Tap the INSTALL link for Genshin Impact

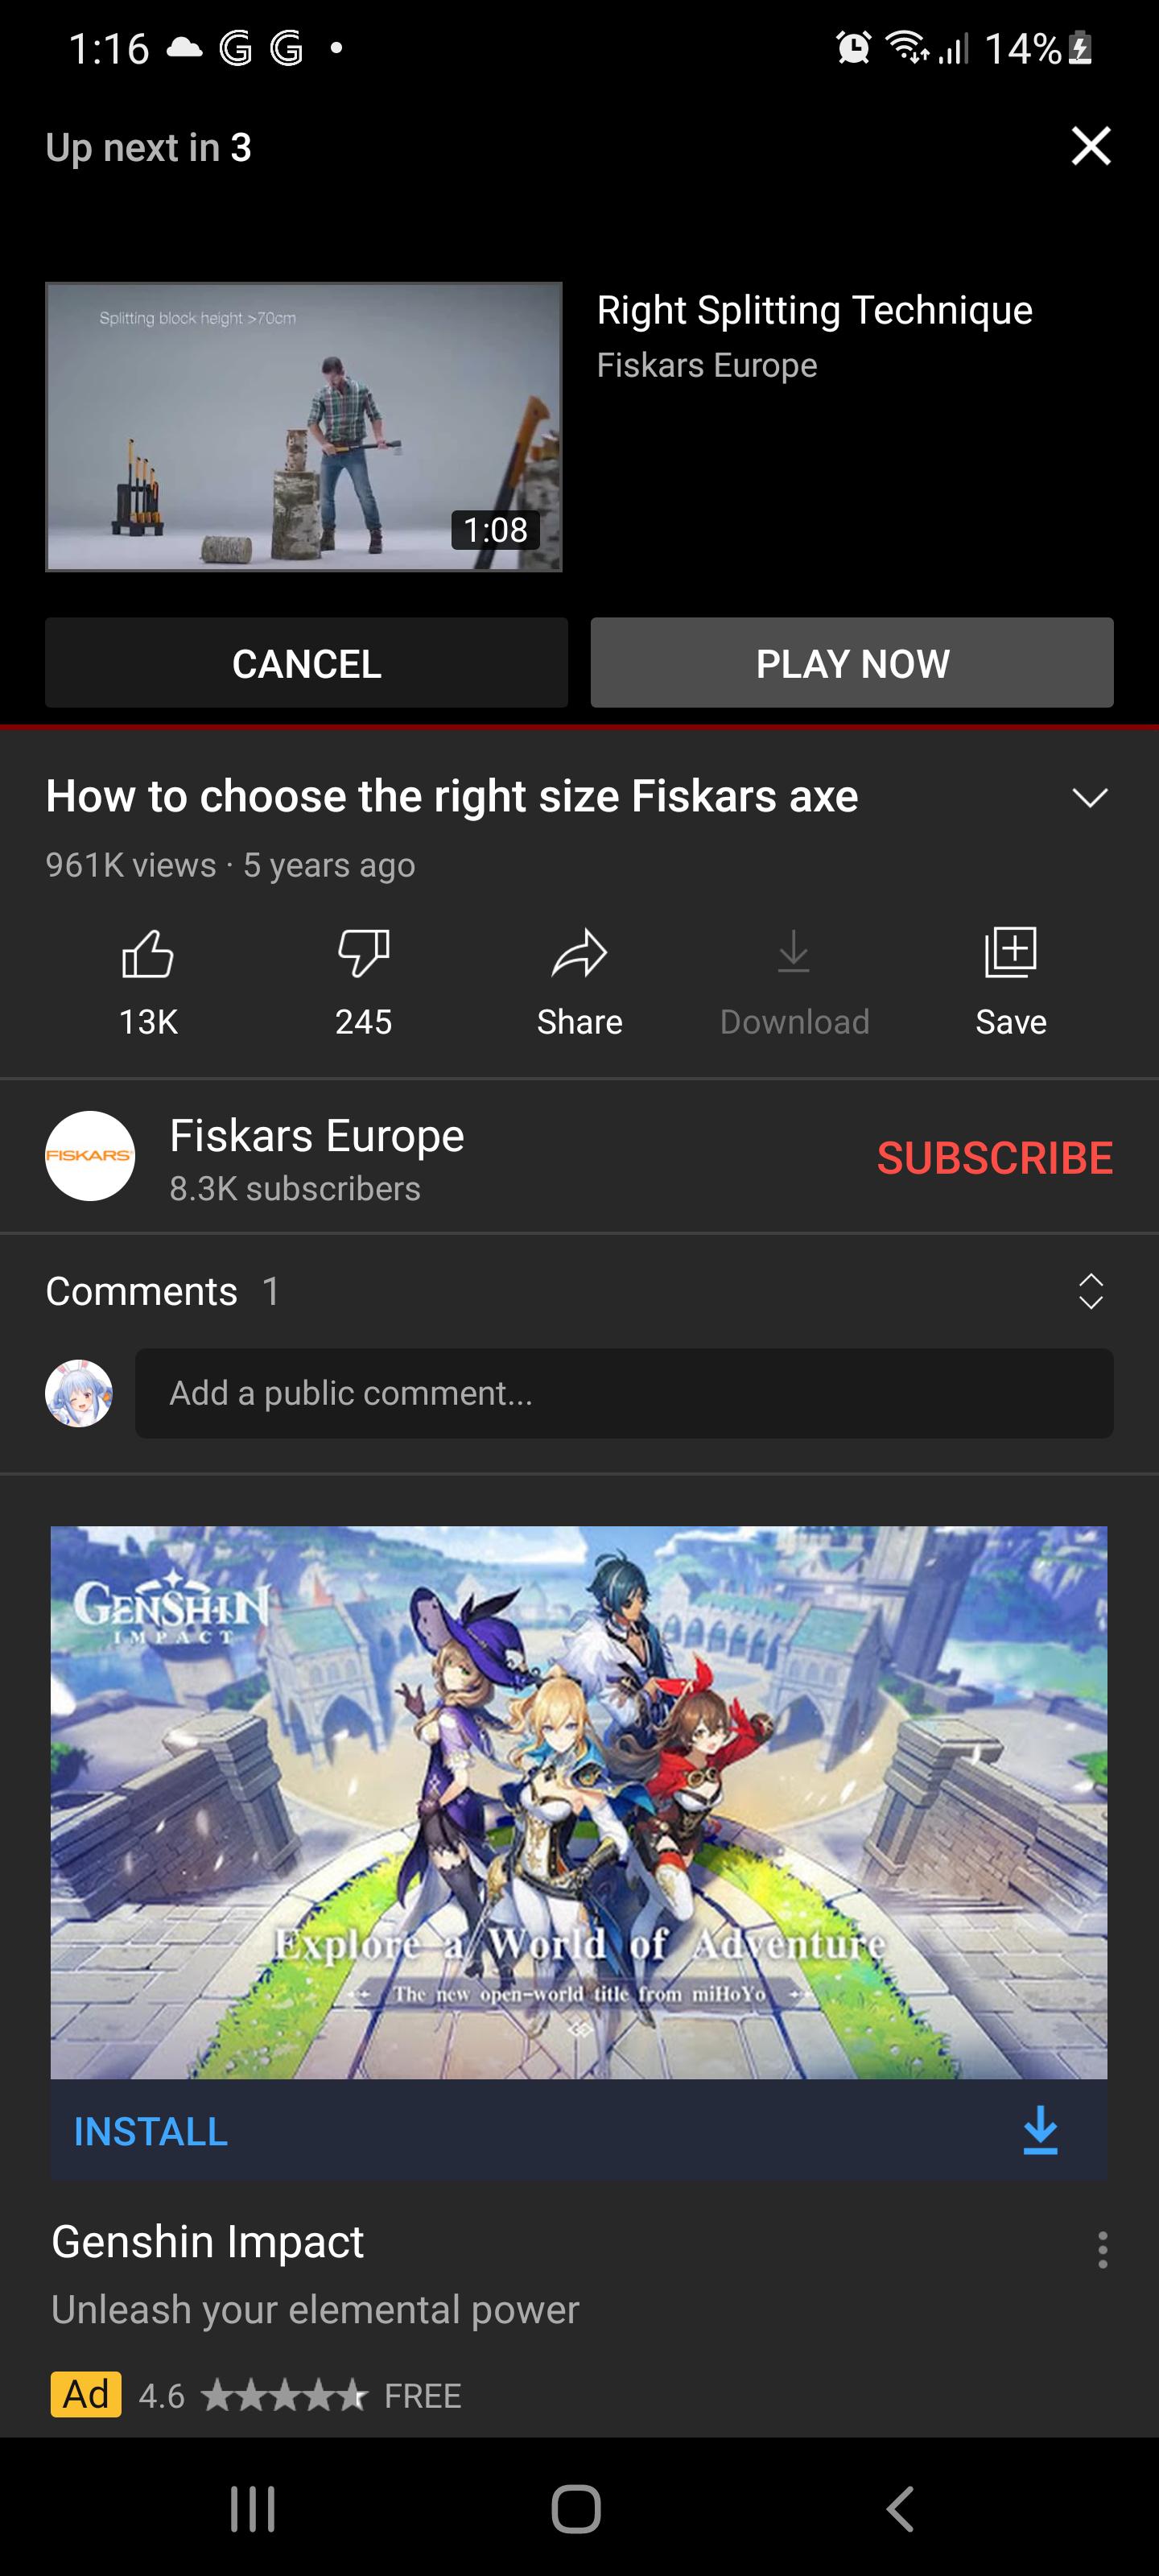point(151,2131)
